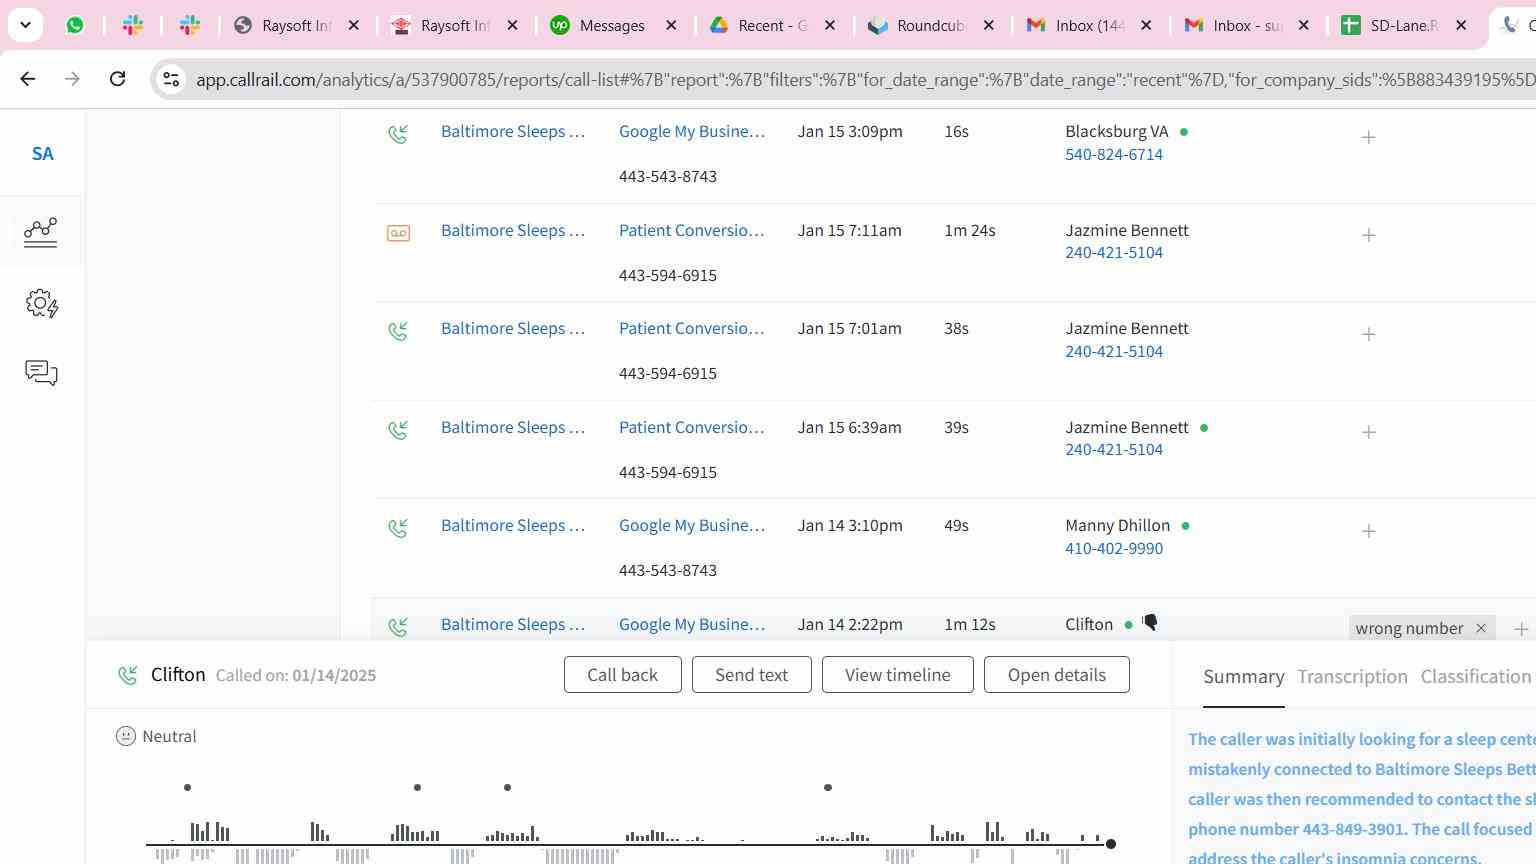Click the Open details button
The width and height of the screenshot is (1536, 864).
[1056, 675]
